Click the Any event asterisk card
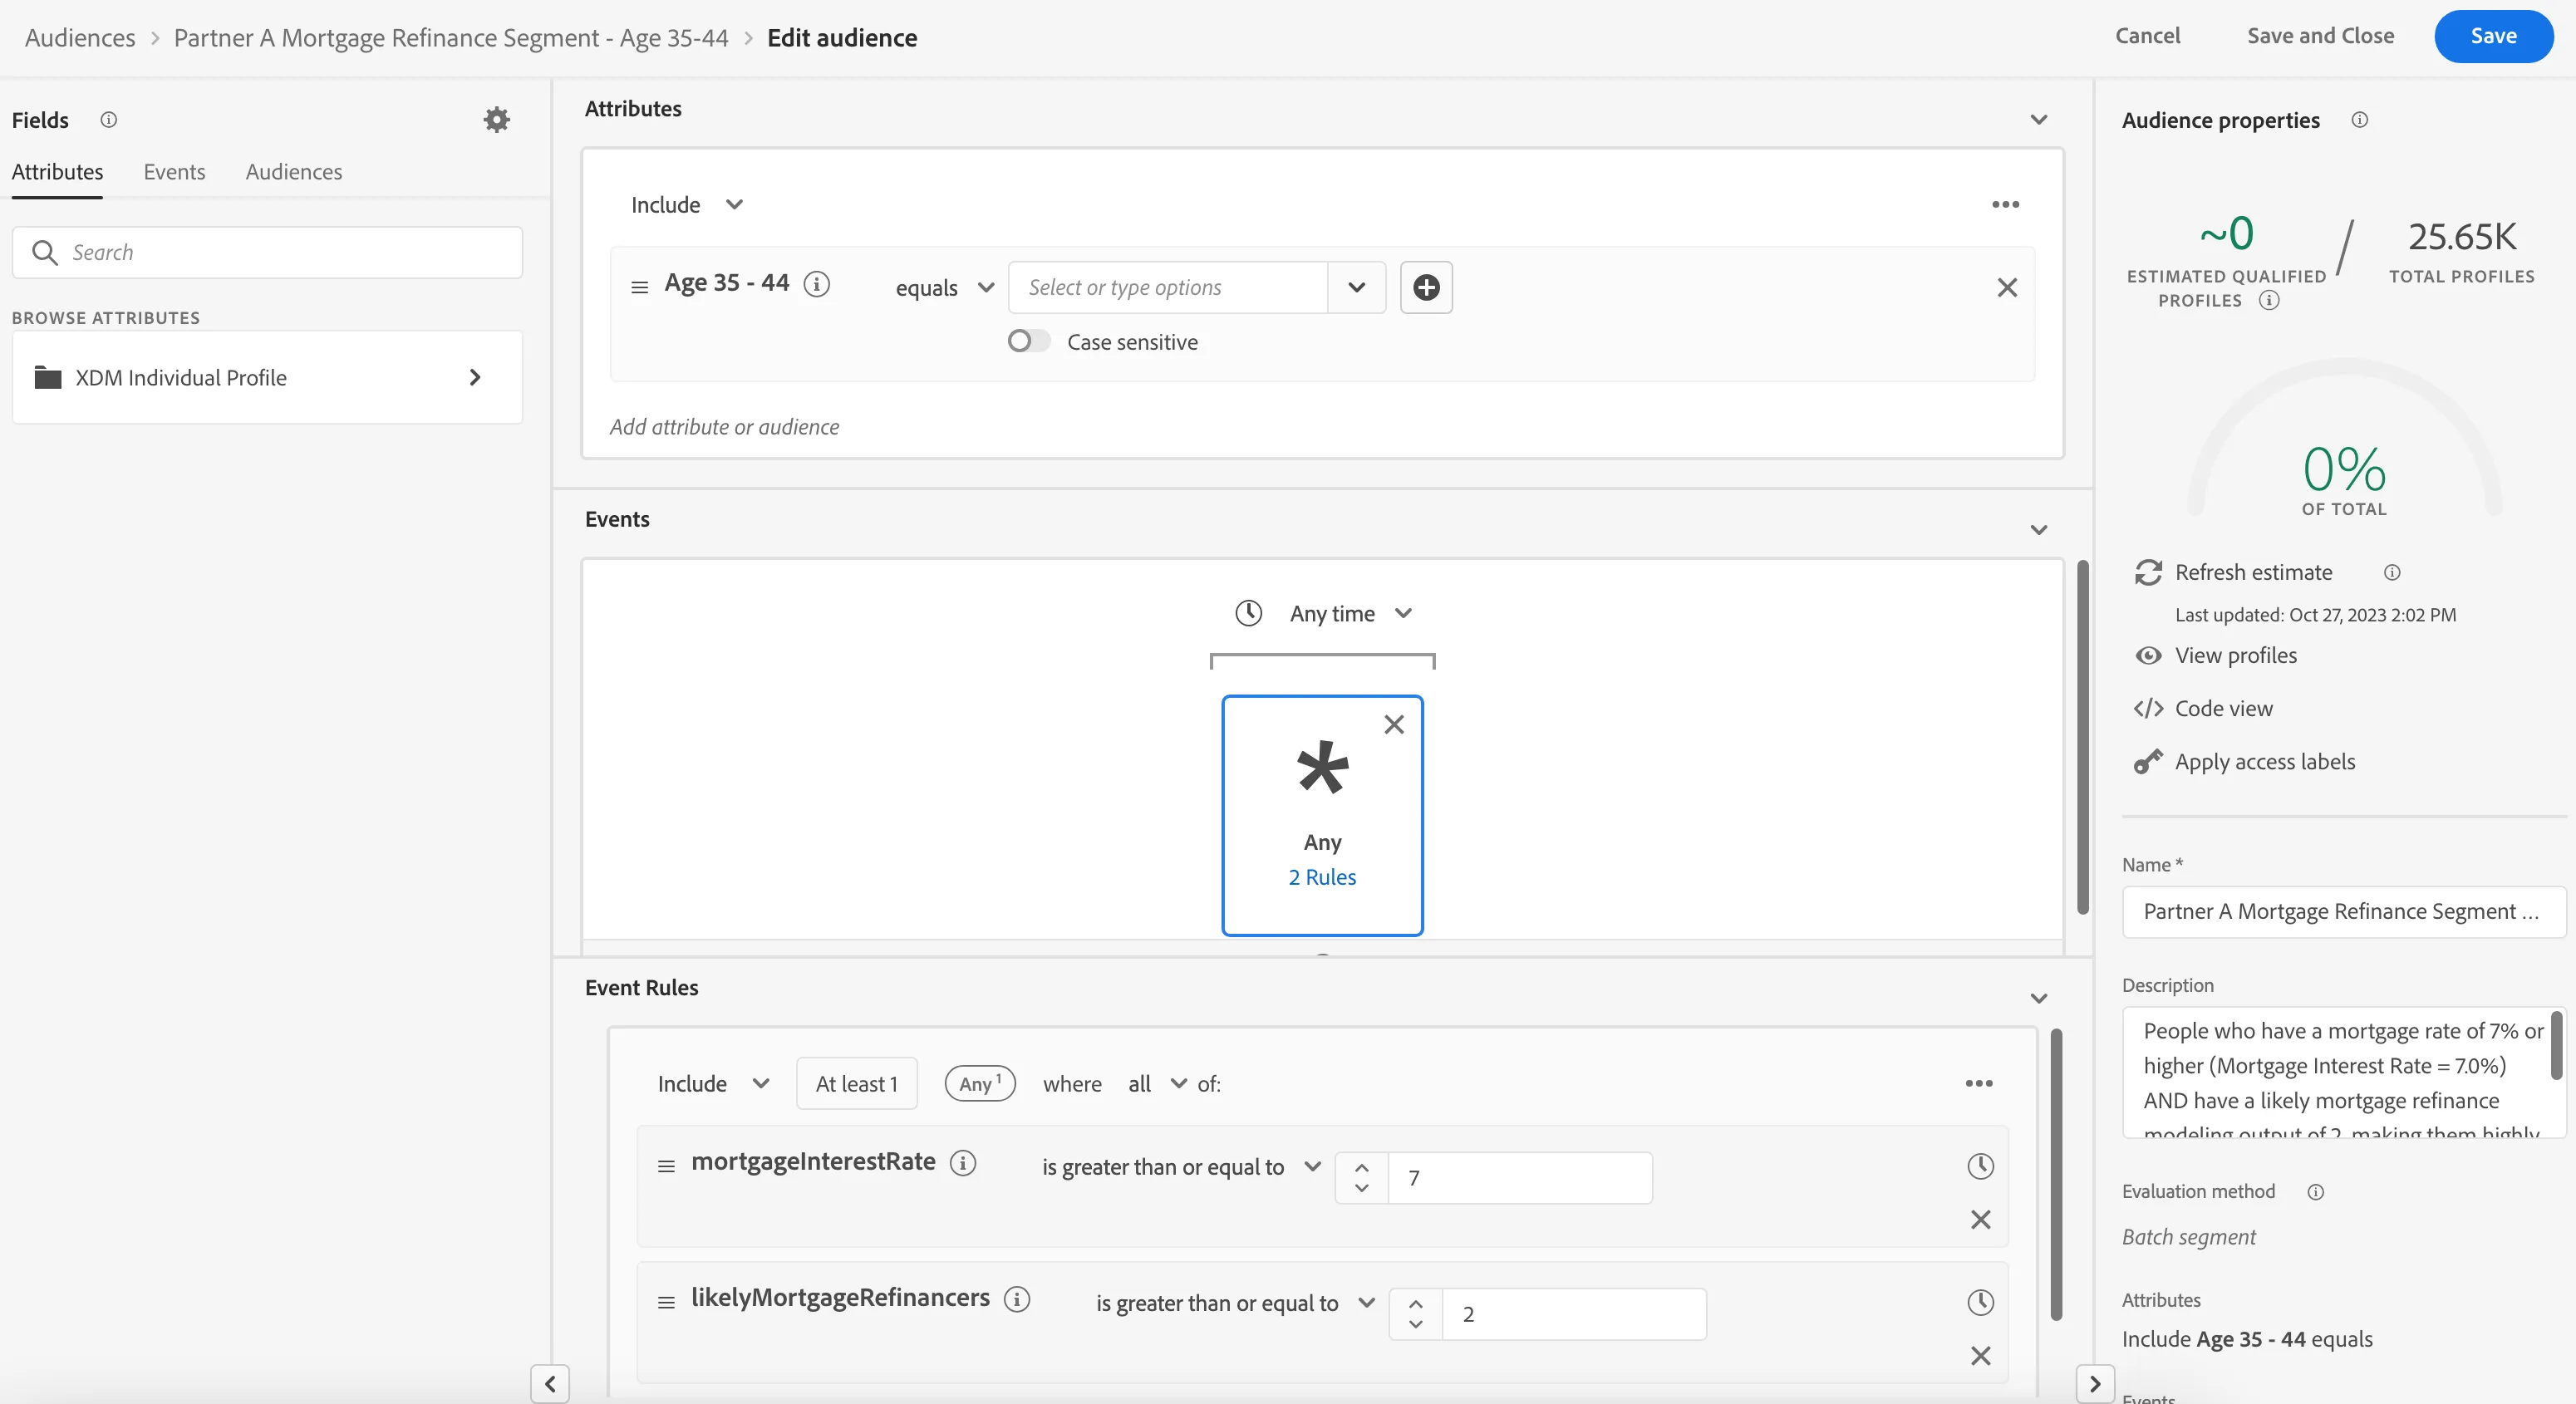 click(1322, 815)
